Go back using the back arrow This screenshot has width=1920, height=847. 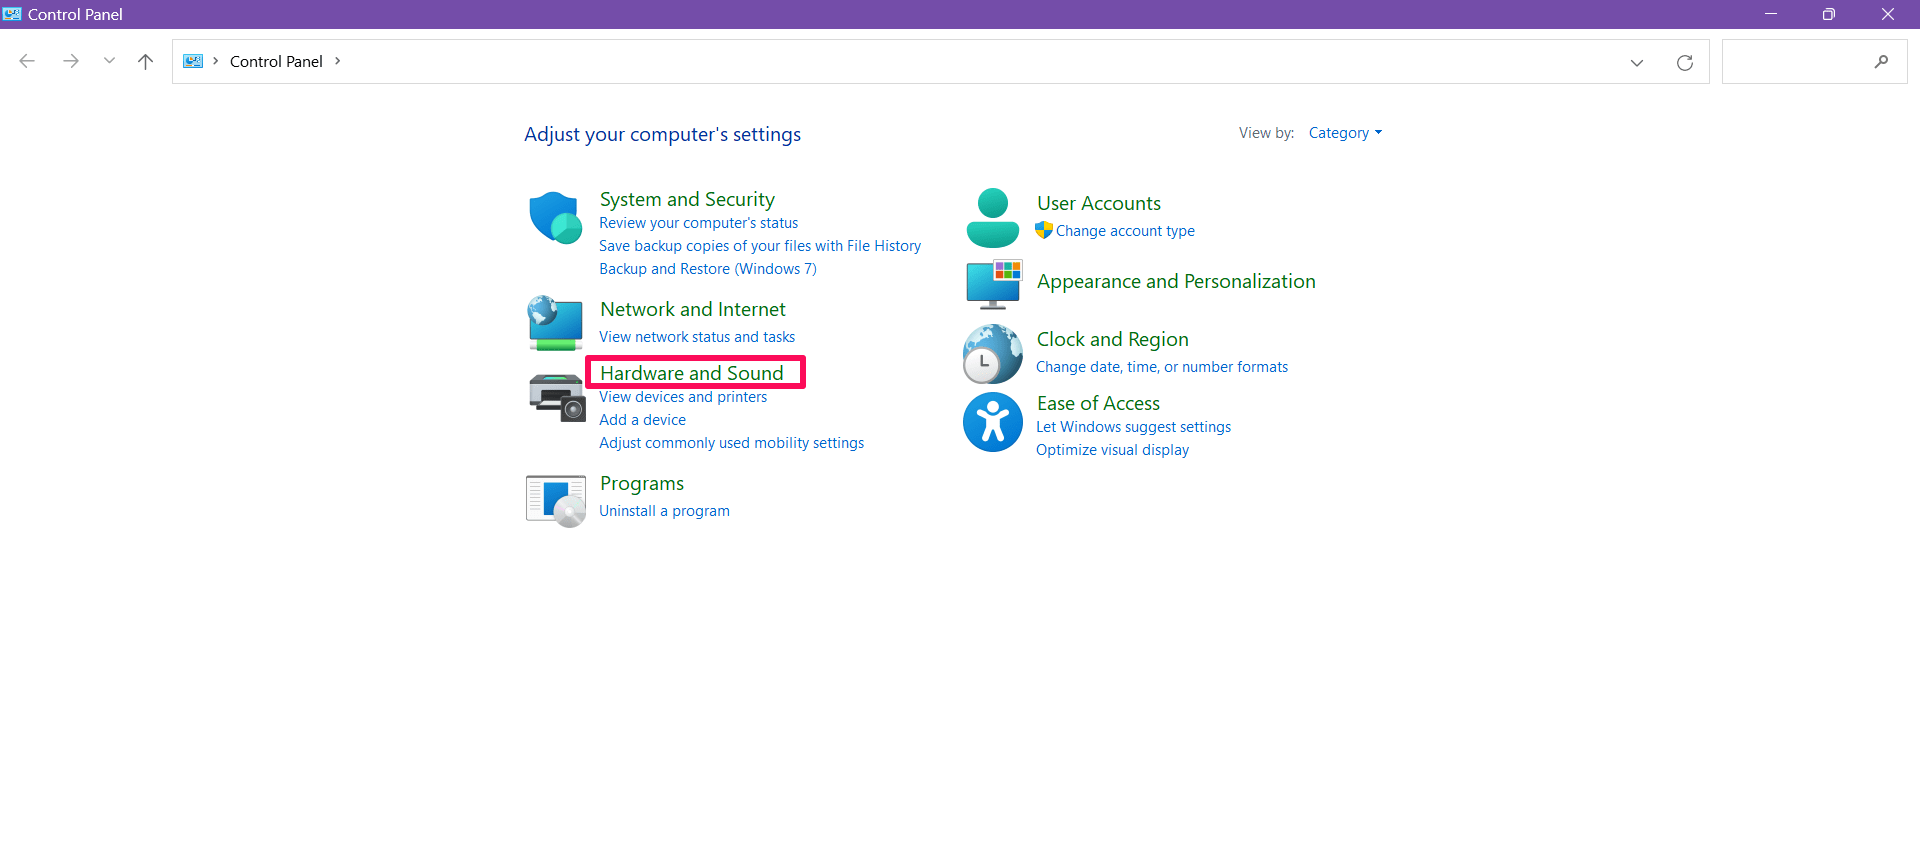(x=27, y=61)
